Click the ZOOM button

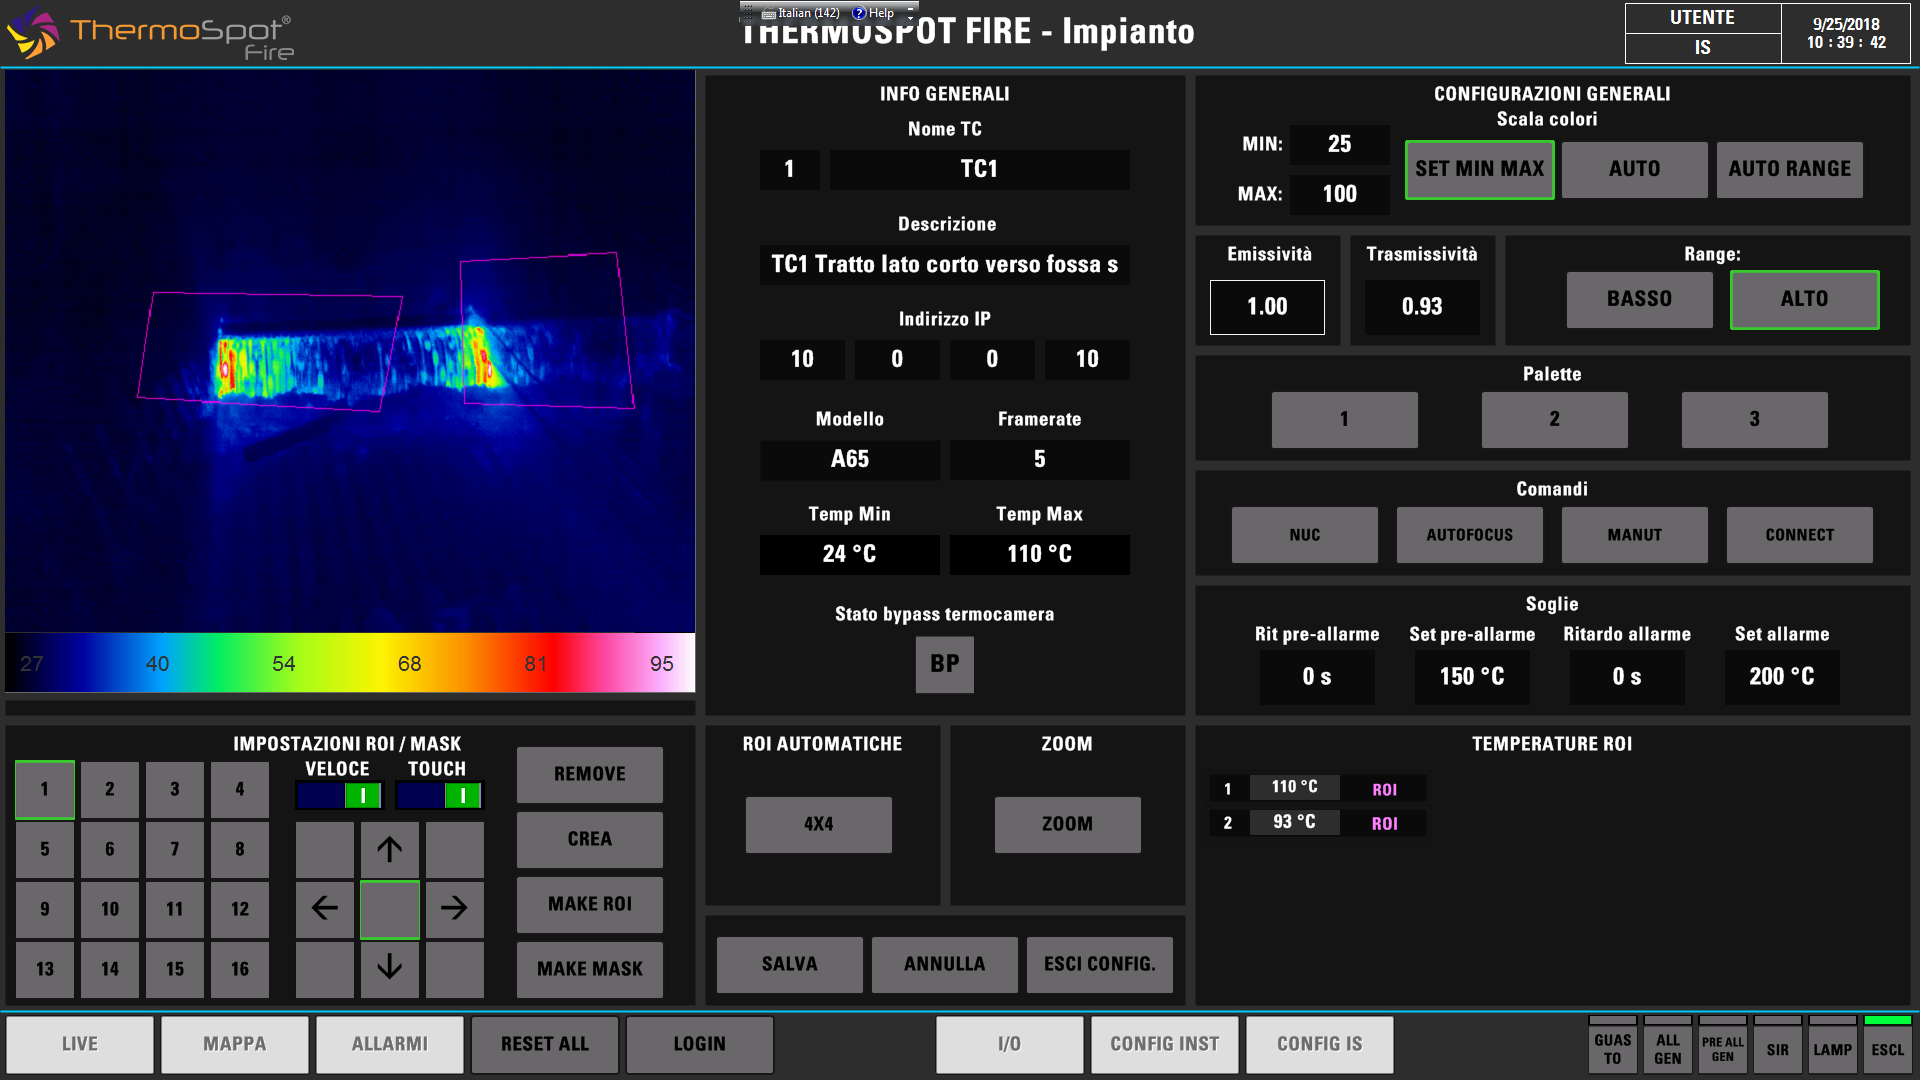1067,824
